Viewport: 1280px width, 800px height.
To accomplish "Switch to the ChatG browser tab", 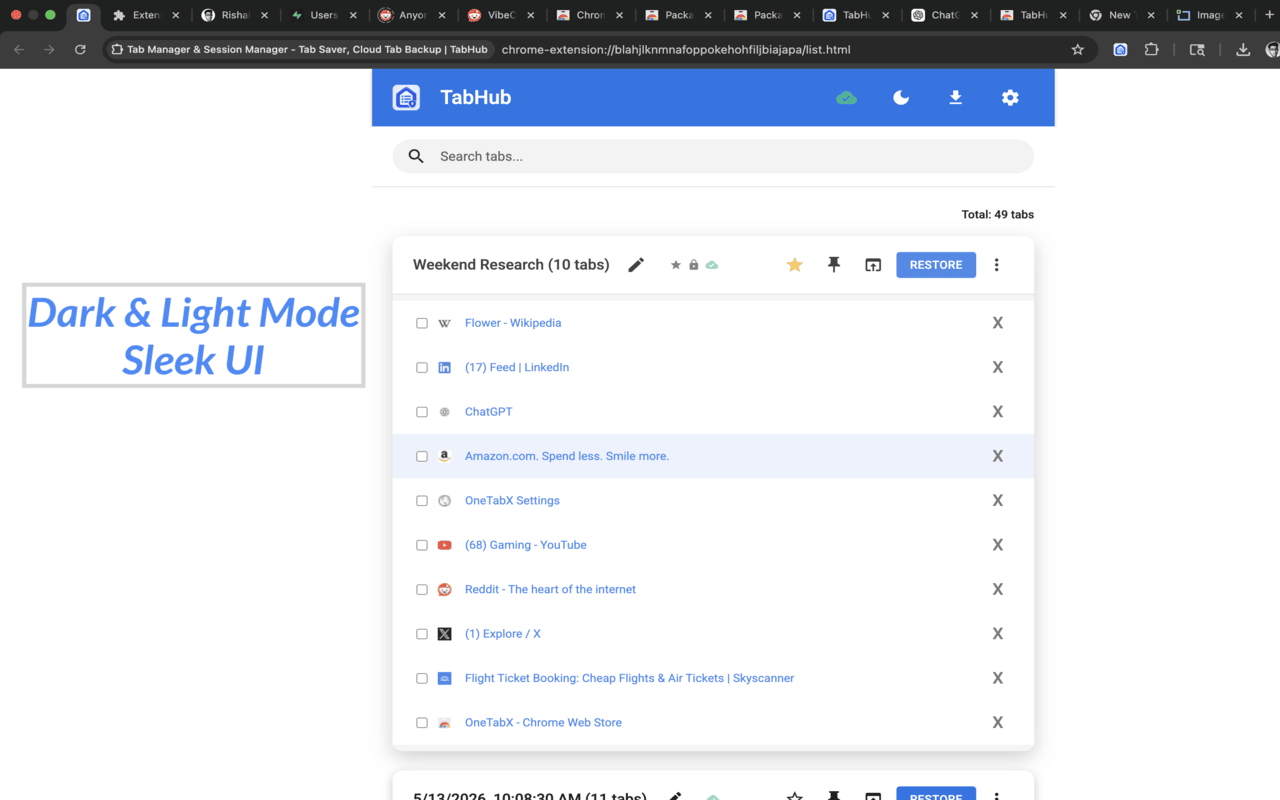I will 944,15.
